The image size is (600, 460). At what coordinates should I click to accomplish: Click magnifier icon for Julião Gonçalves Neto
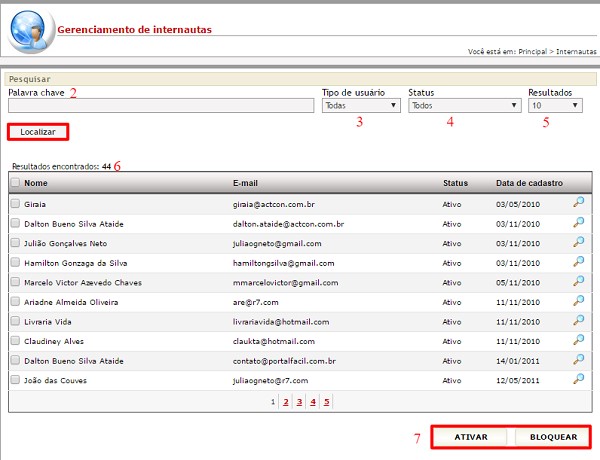coord(579,241)
